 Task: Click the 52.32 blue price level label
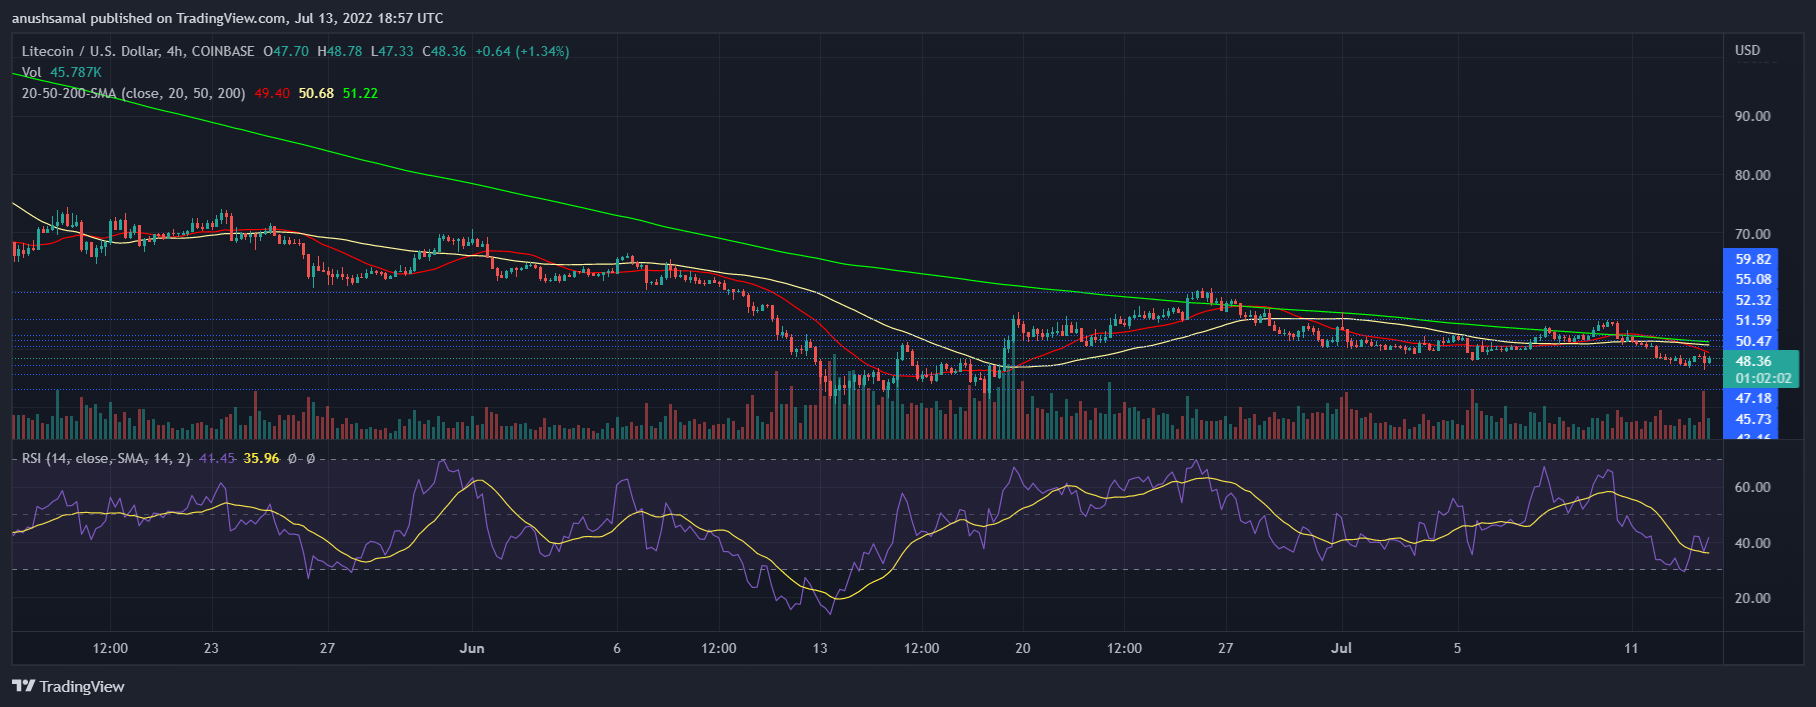tap(1753, 300)
